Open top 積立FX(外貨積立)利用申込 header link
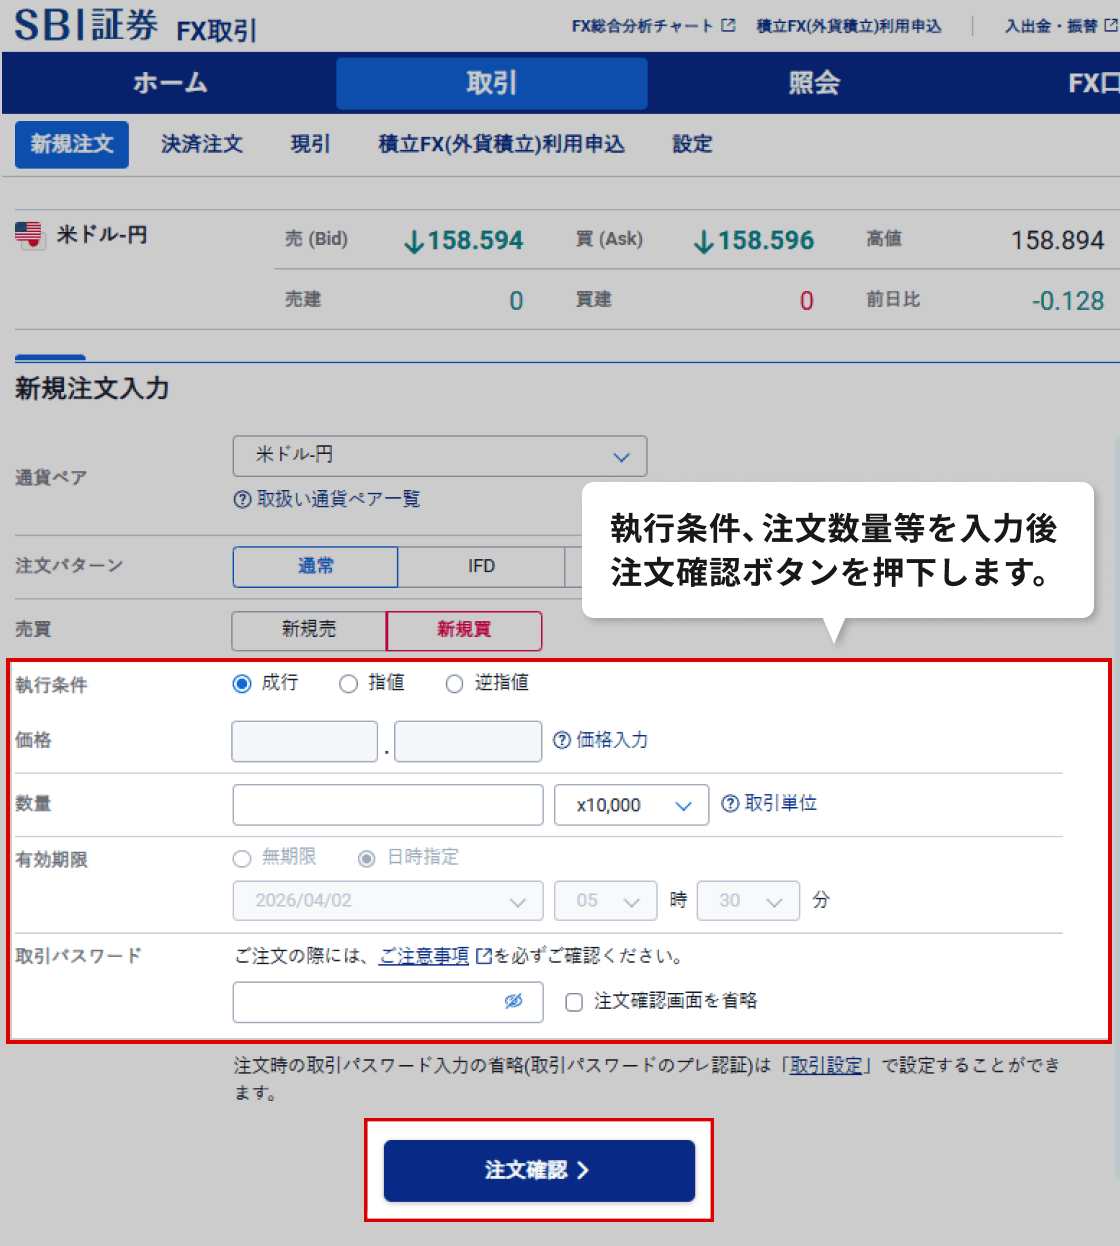1120x1246 pixels. tap(849, 26)
